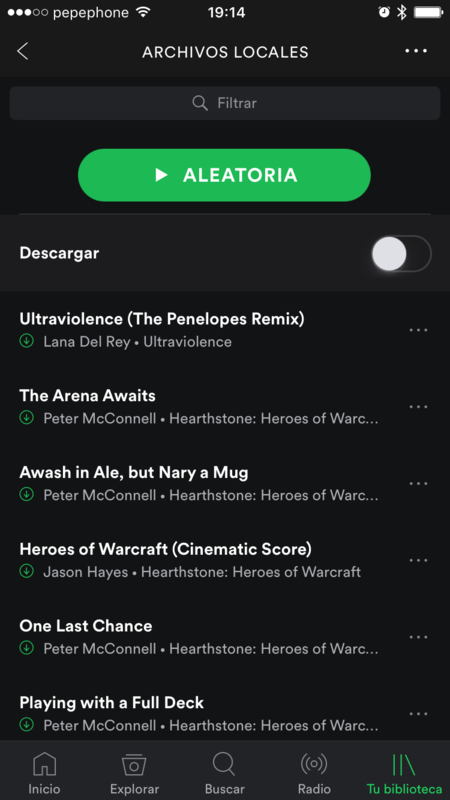Open more options for Ultraviolence remix
Viewport: 450px width, 800px height.
coord(418,330)
